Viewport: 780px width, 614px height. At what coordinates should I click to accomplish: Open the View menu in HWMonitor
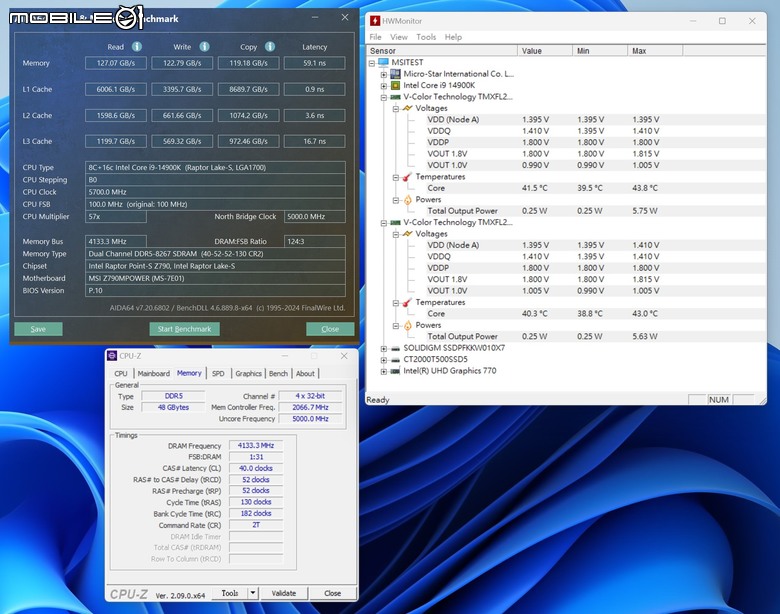pyautogui.click(x=398, y=37)
